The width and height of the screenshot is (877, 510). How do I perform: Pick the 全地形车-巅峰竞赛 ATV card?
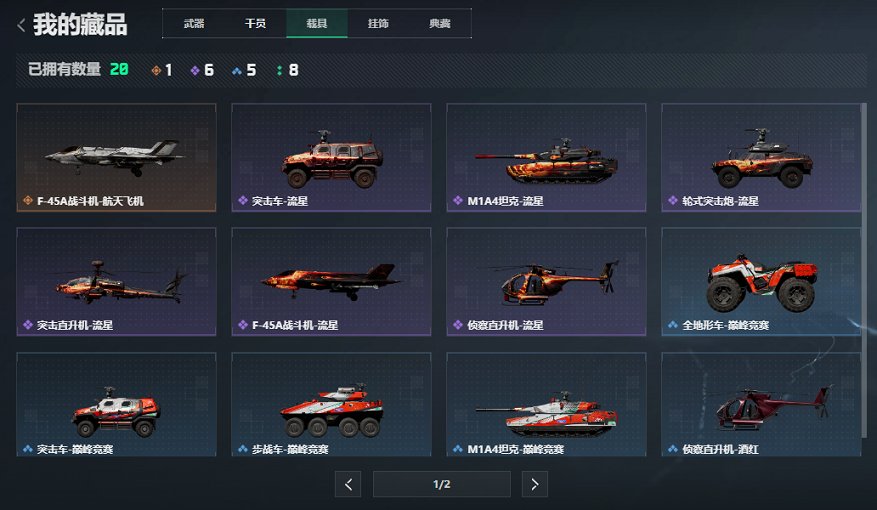(761, 282)
